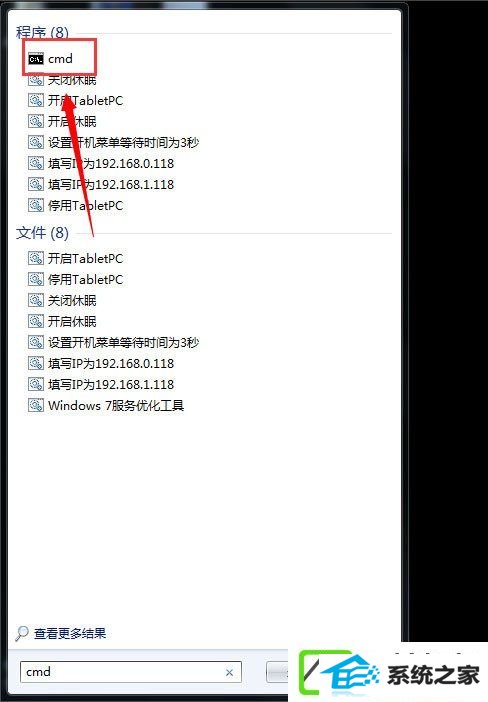Open the cmd program result
Viewport: 488px width, 702px height.
[50, 59]
